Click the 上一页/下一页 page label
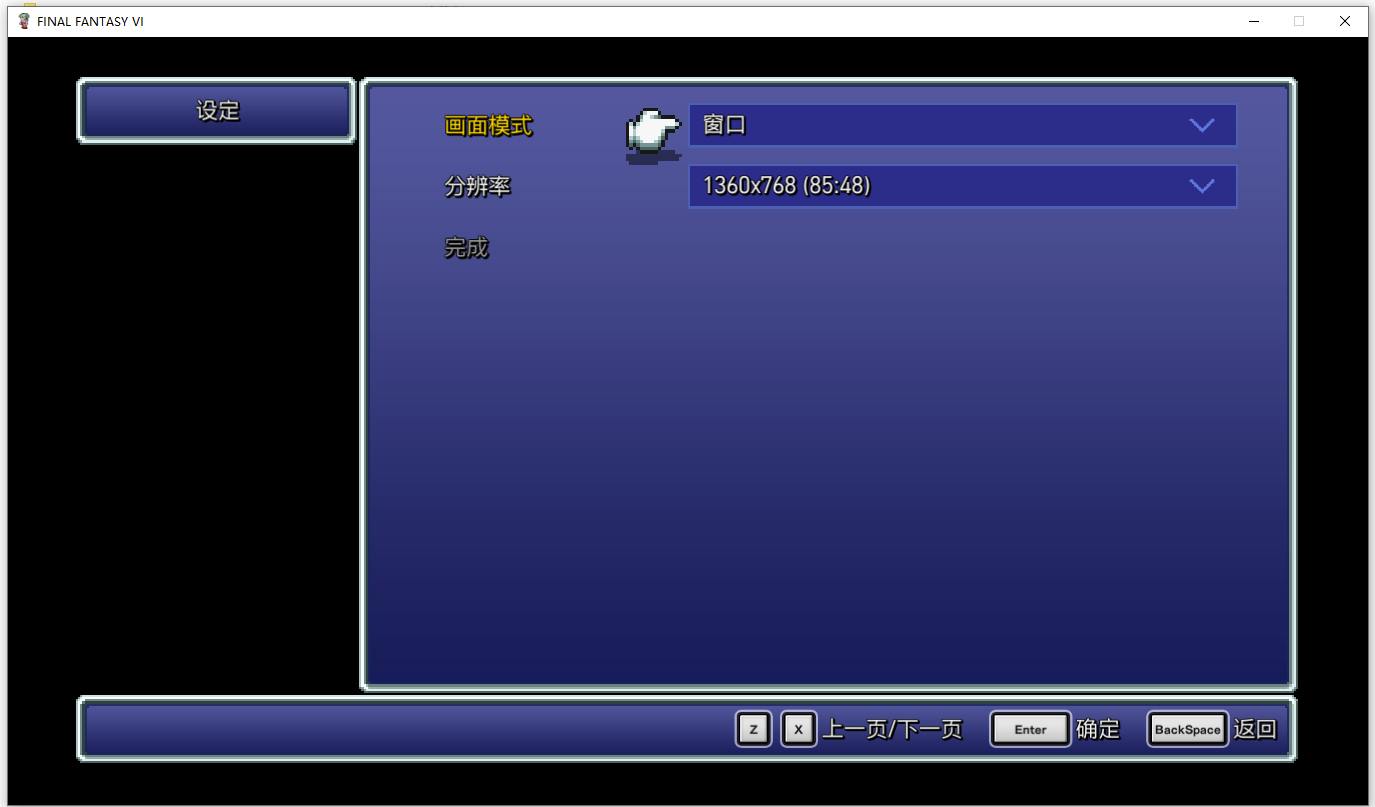 click(892, 729)
